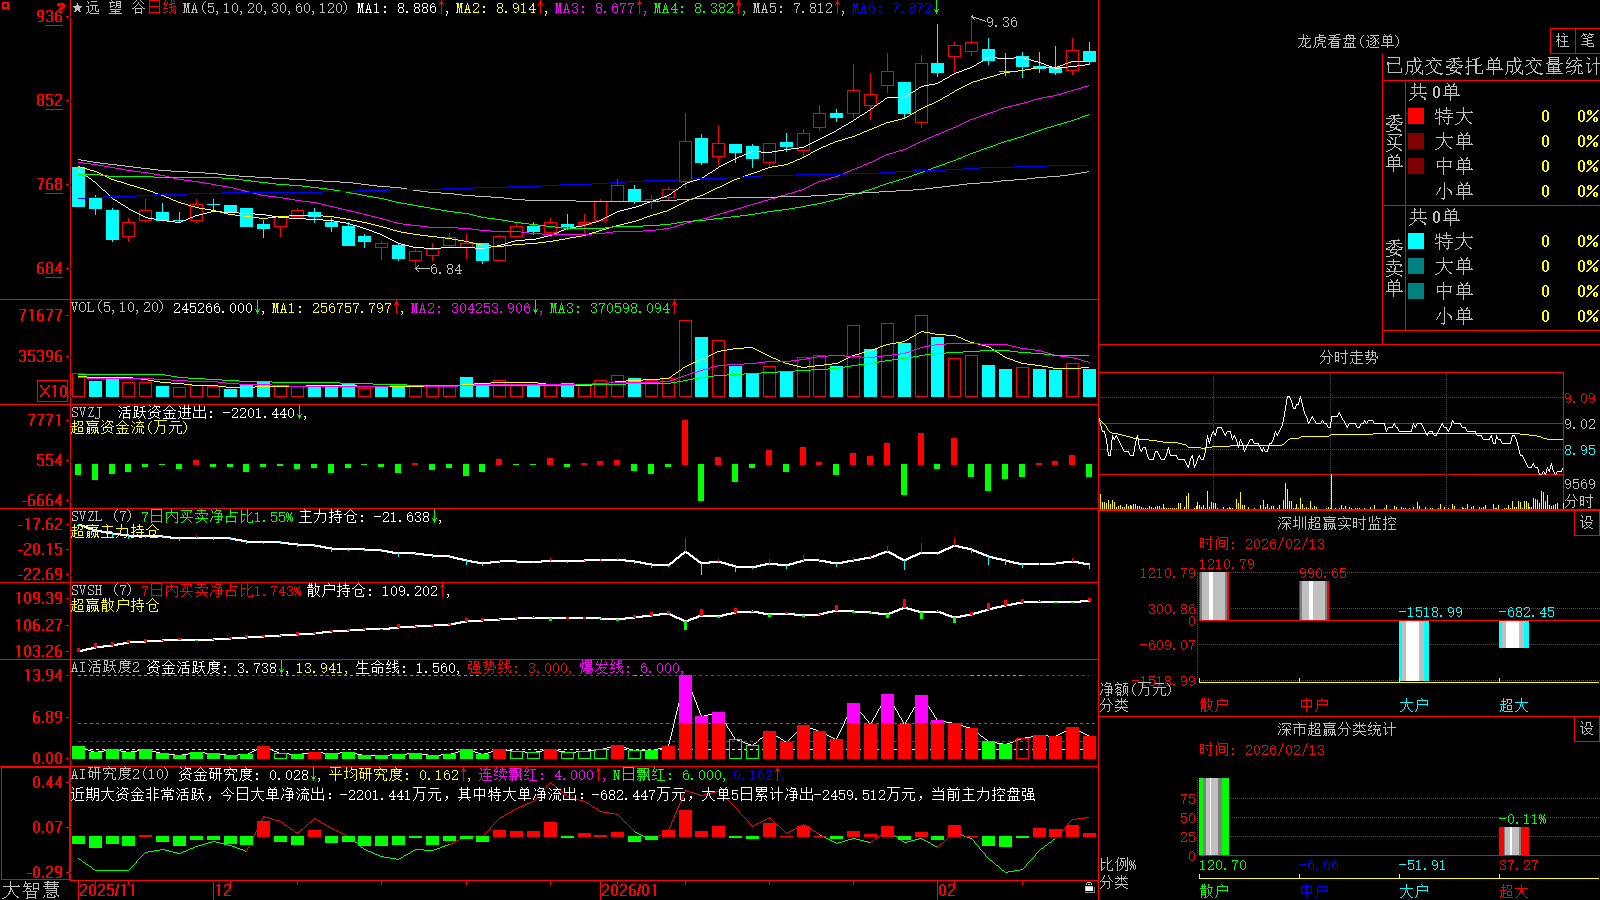This screenshot has height=900, width=1600.
Task: Select the 中户 bar valued 990.65
Action: 1314,601
